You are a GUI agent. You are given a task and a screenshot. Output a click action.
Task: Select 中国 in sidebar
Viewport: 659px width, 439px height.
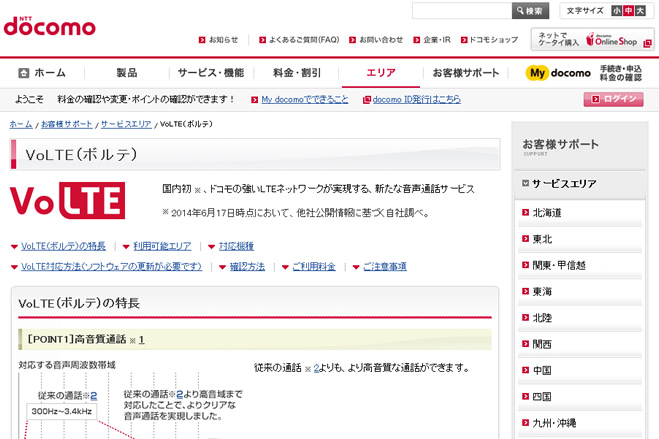(x=542, y=371)
